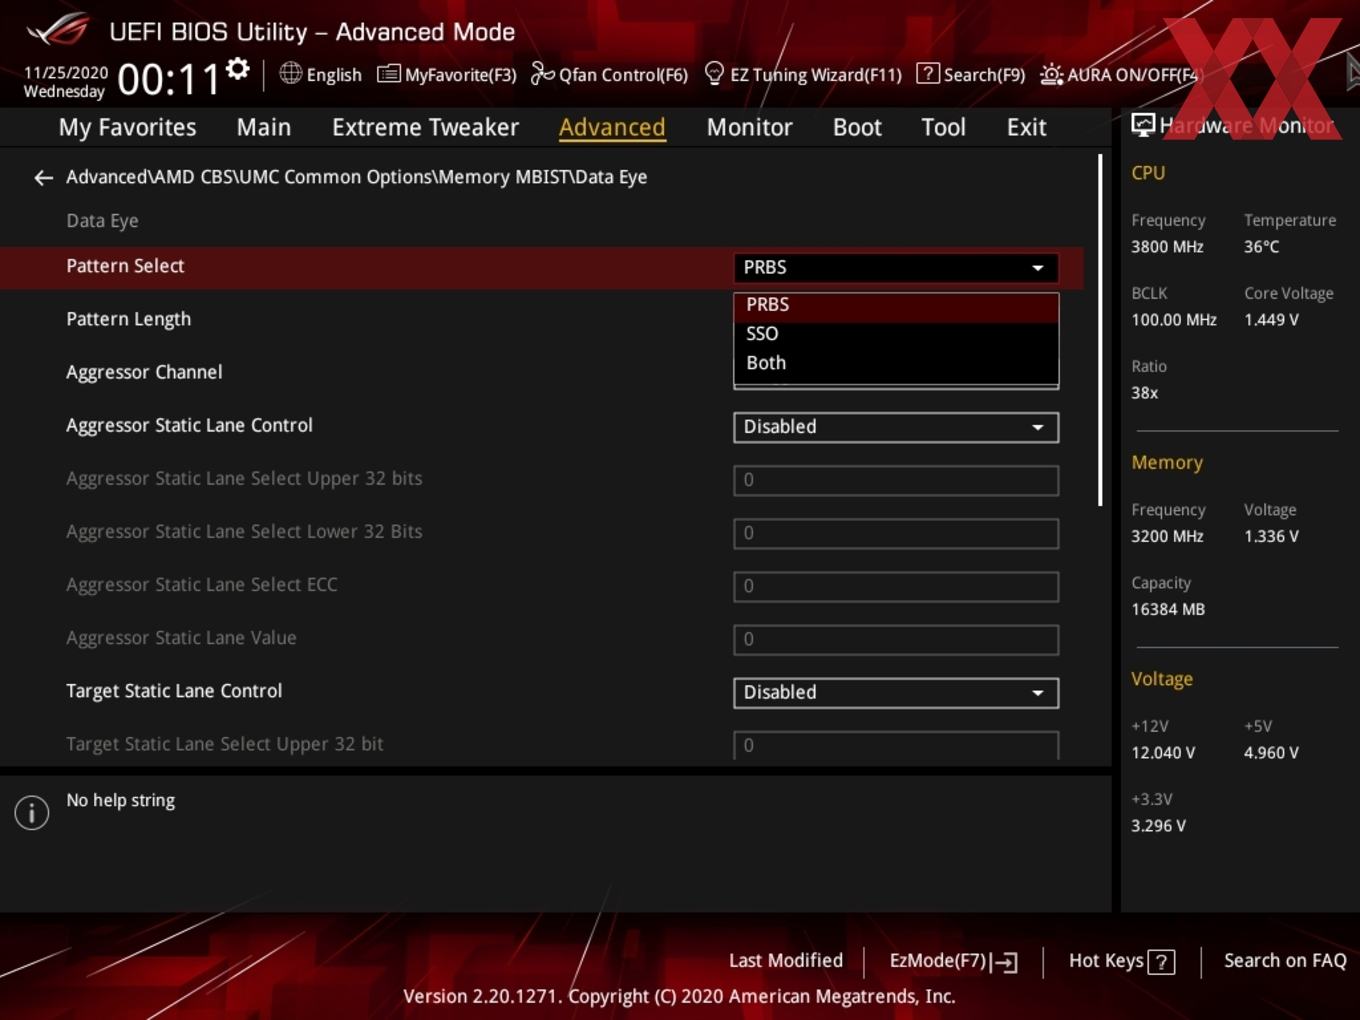Select the Advanced tab
The width and height of the screenshot is (1360, 1020).
tap(612, 128)
